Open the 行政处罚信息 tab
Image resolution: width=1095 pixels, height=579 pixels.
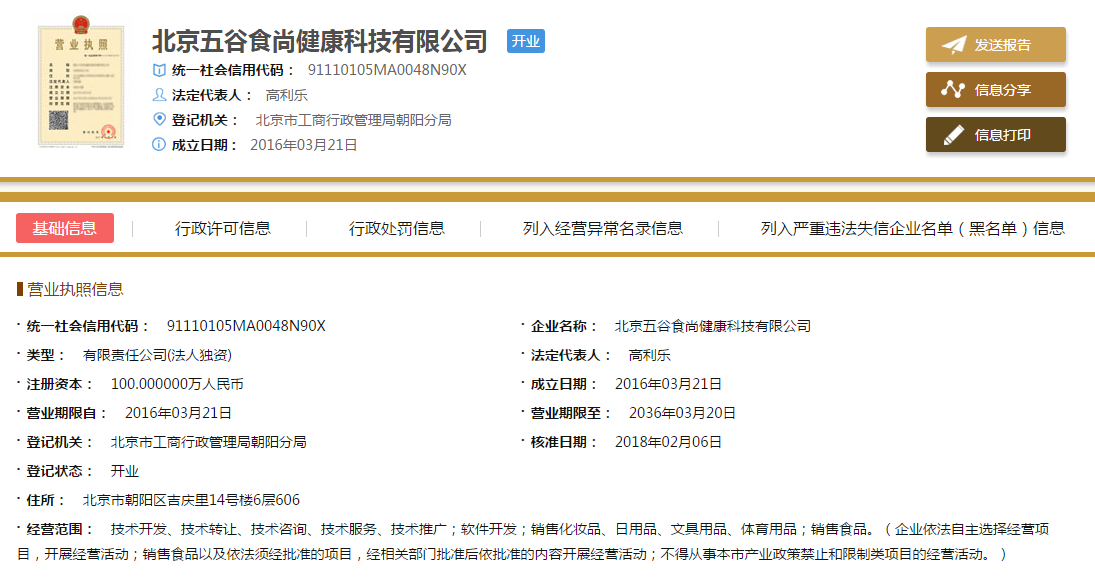[397, 228]
